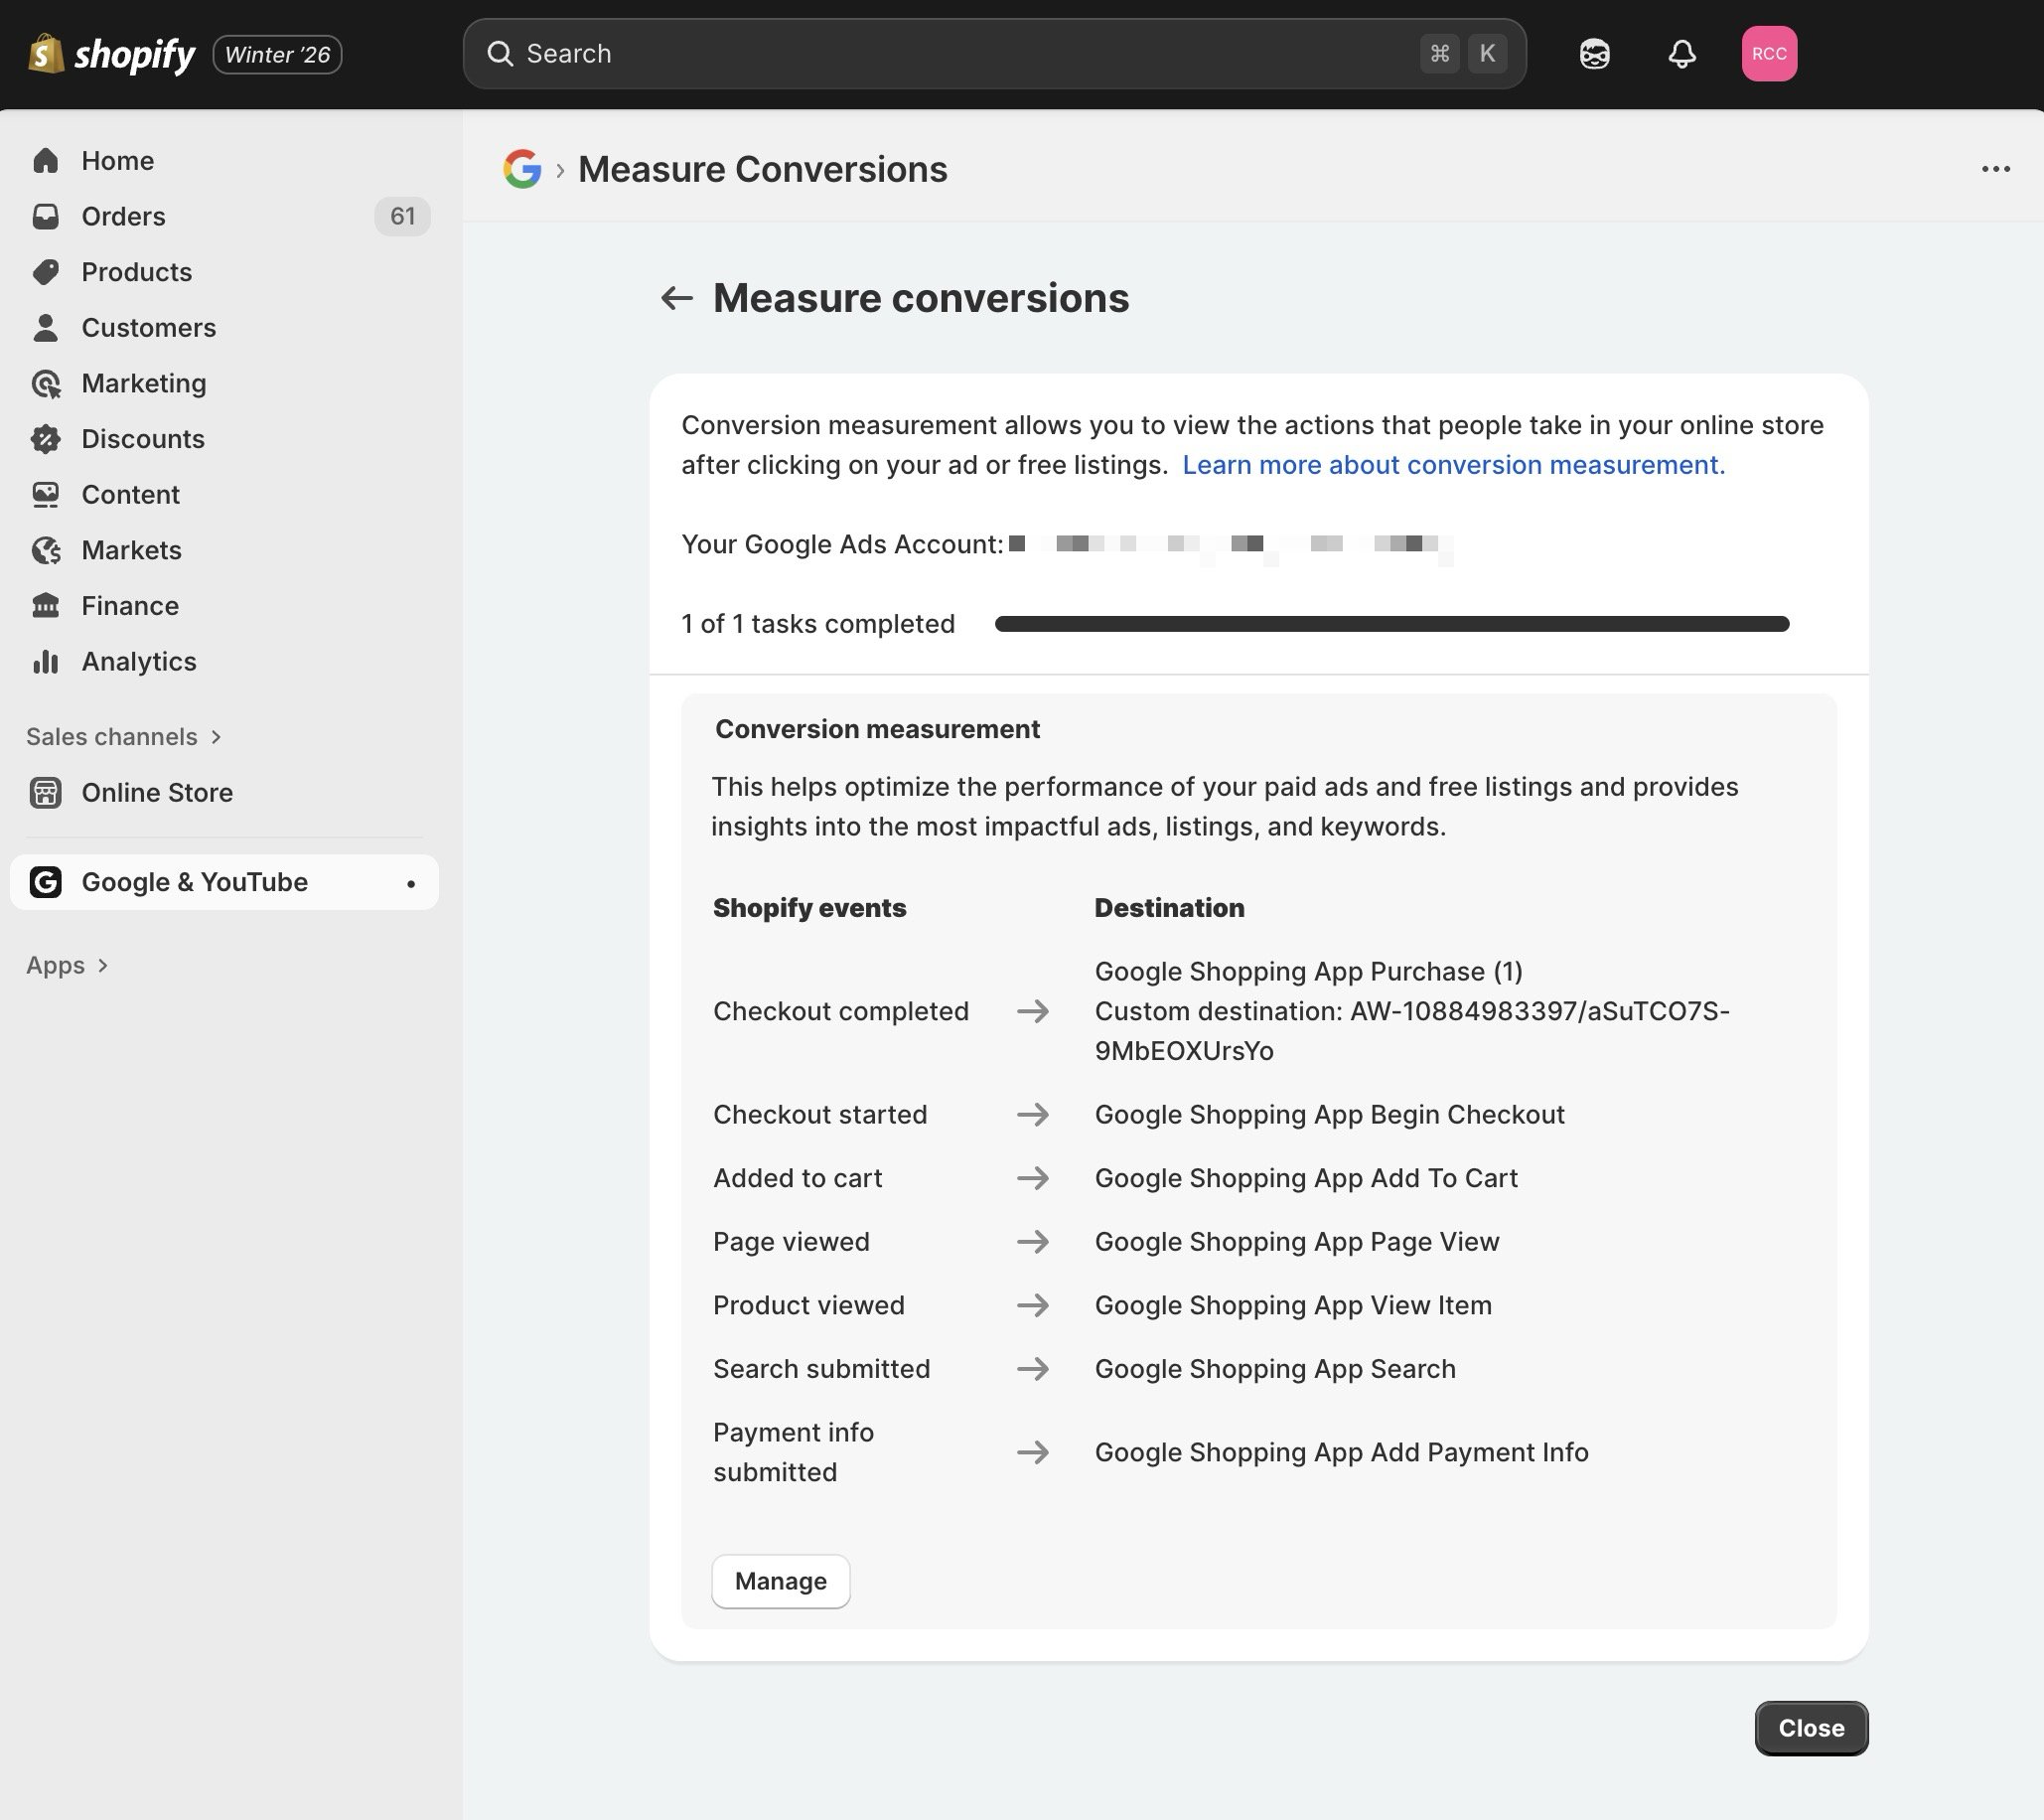The height and width of the screenshot is (1820, 2044).
Task: Open Learn more about conversion measurement
Action: coord(1454,464)
